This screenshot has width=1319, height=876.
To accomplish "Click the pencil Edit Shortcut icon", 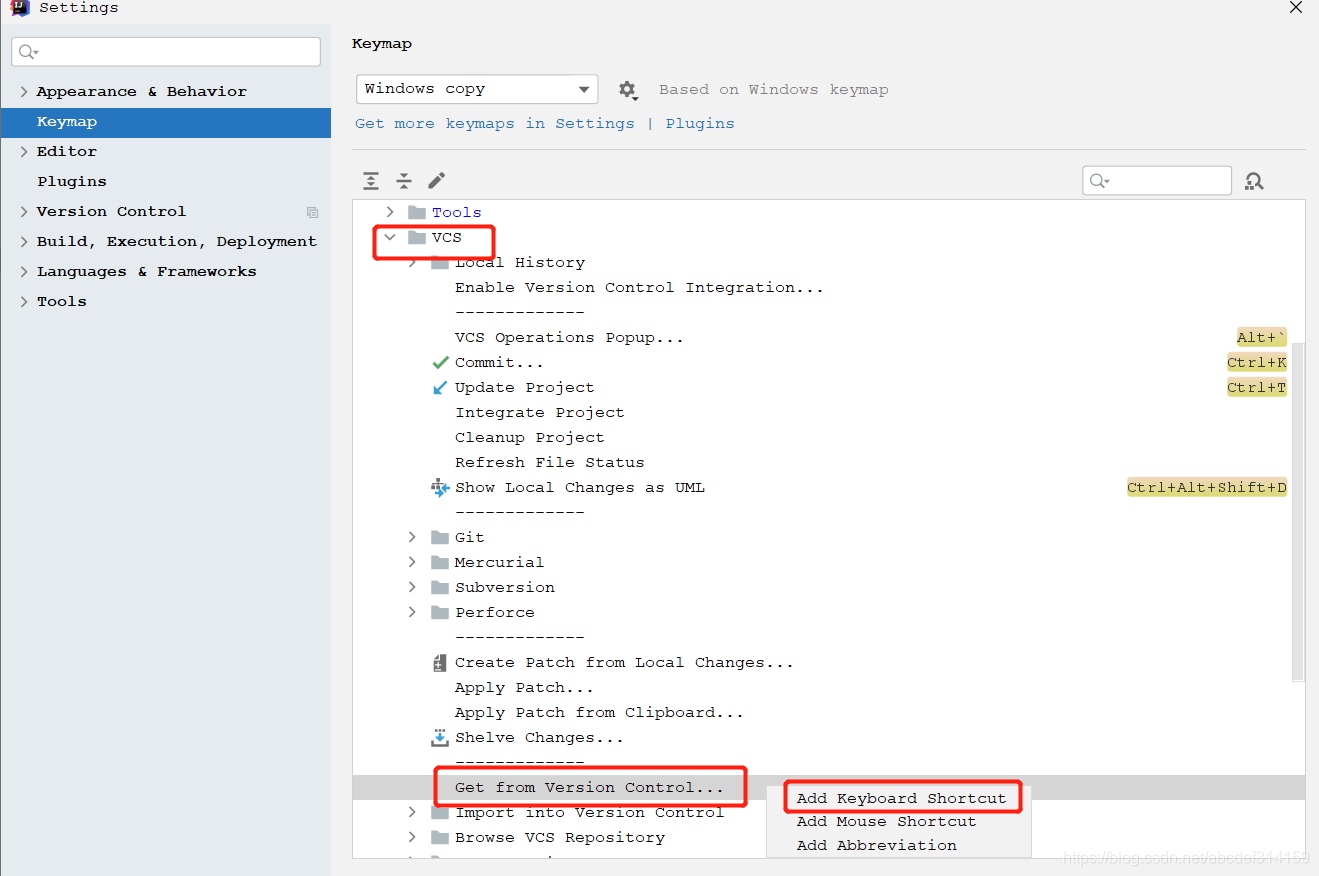I will point(437,181).
